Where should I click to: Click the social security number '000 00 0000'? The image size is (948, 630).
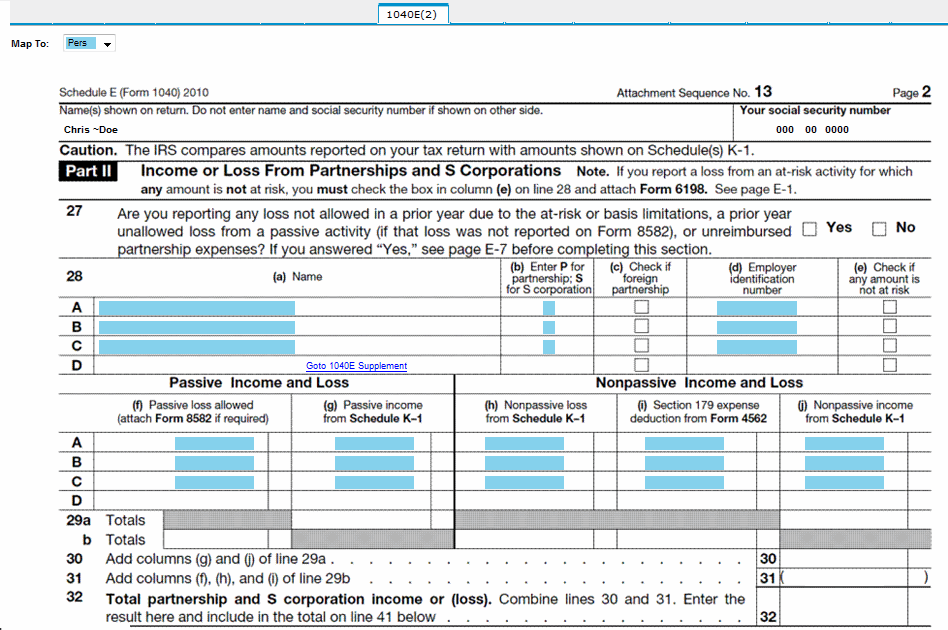tap(812, 129)
